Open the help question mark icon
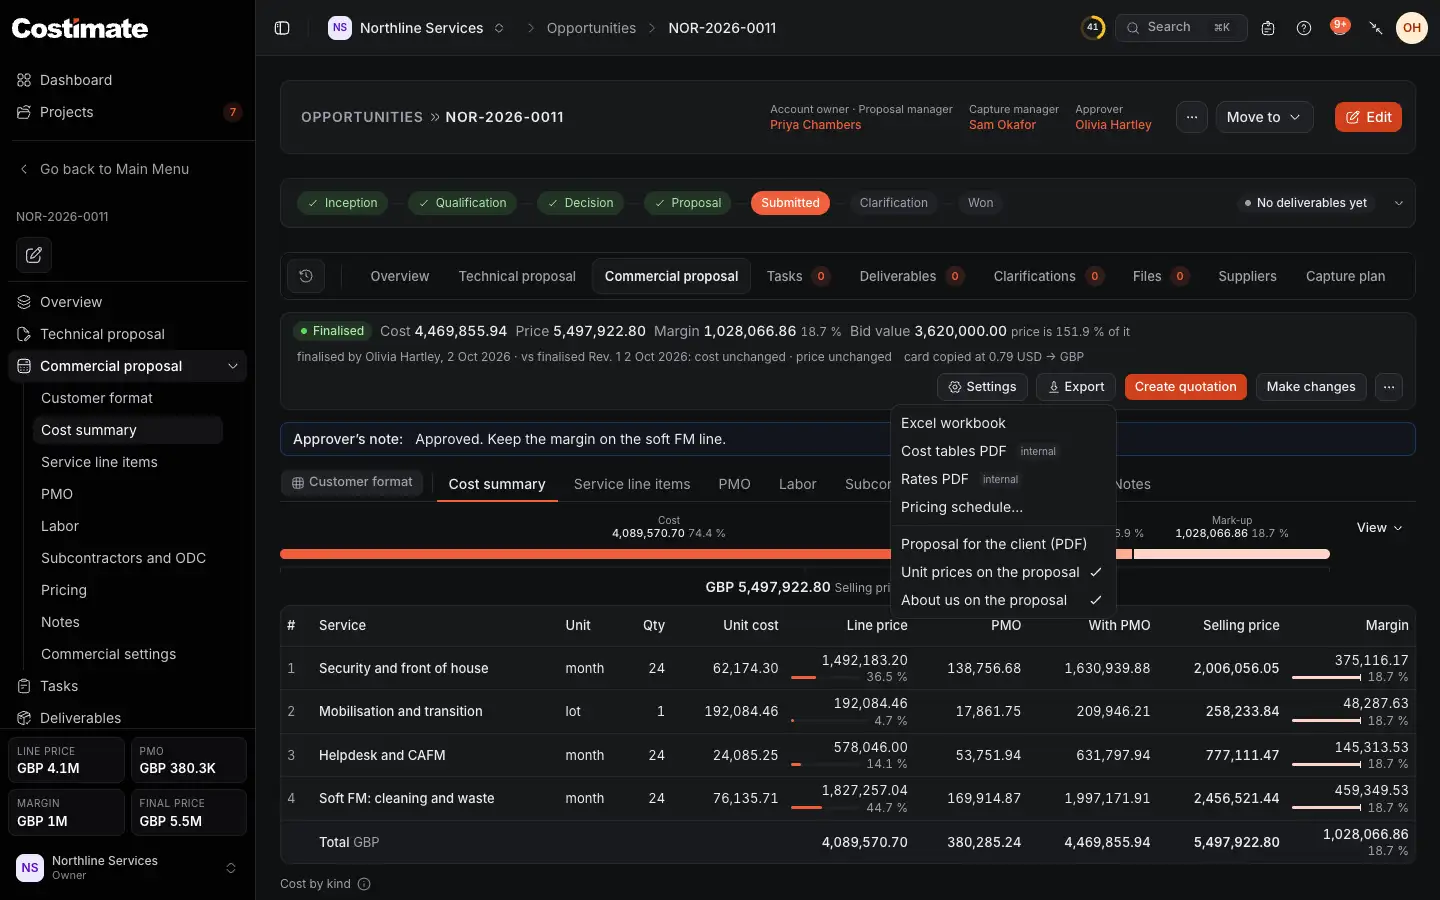The width and height of the screenshot is (1440, 900). [1304, 28]
